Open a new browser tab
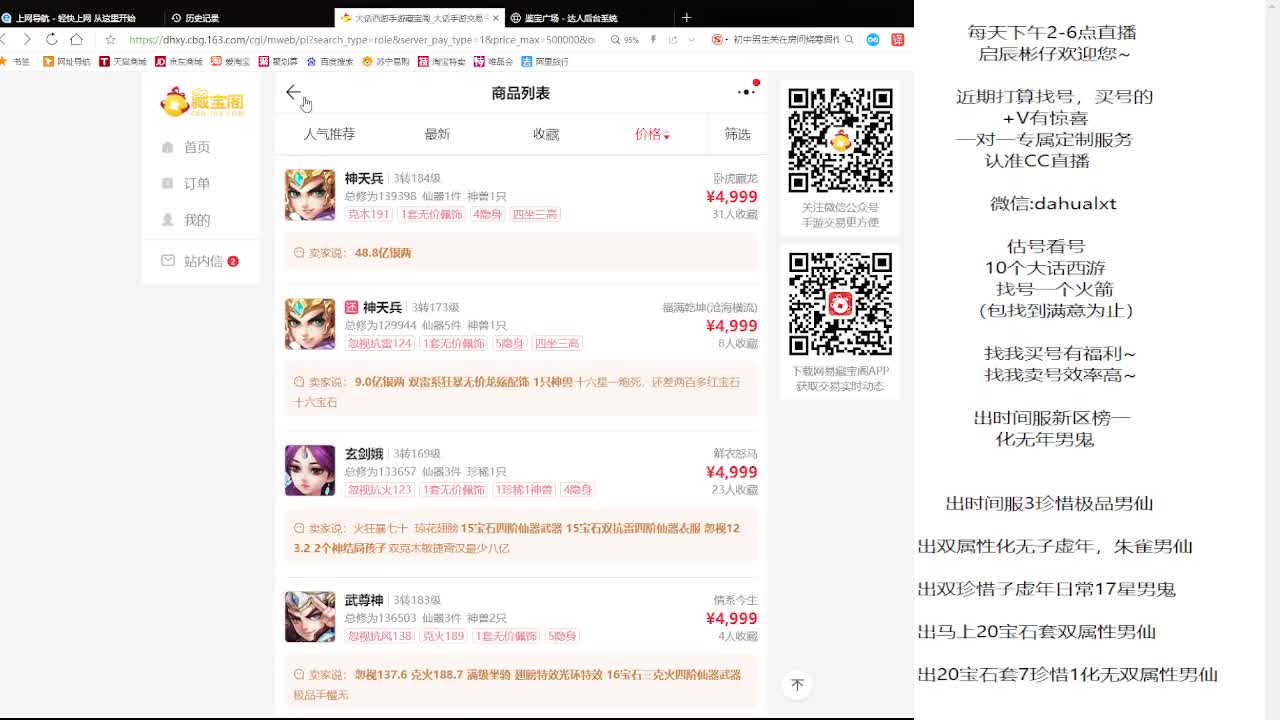This screenshot has height=720, width=1280. [x=686, y=17]
